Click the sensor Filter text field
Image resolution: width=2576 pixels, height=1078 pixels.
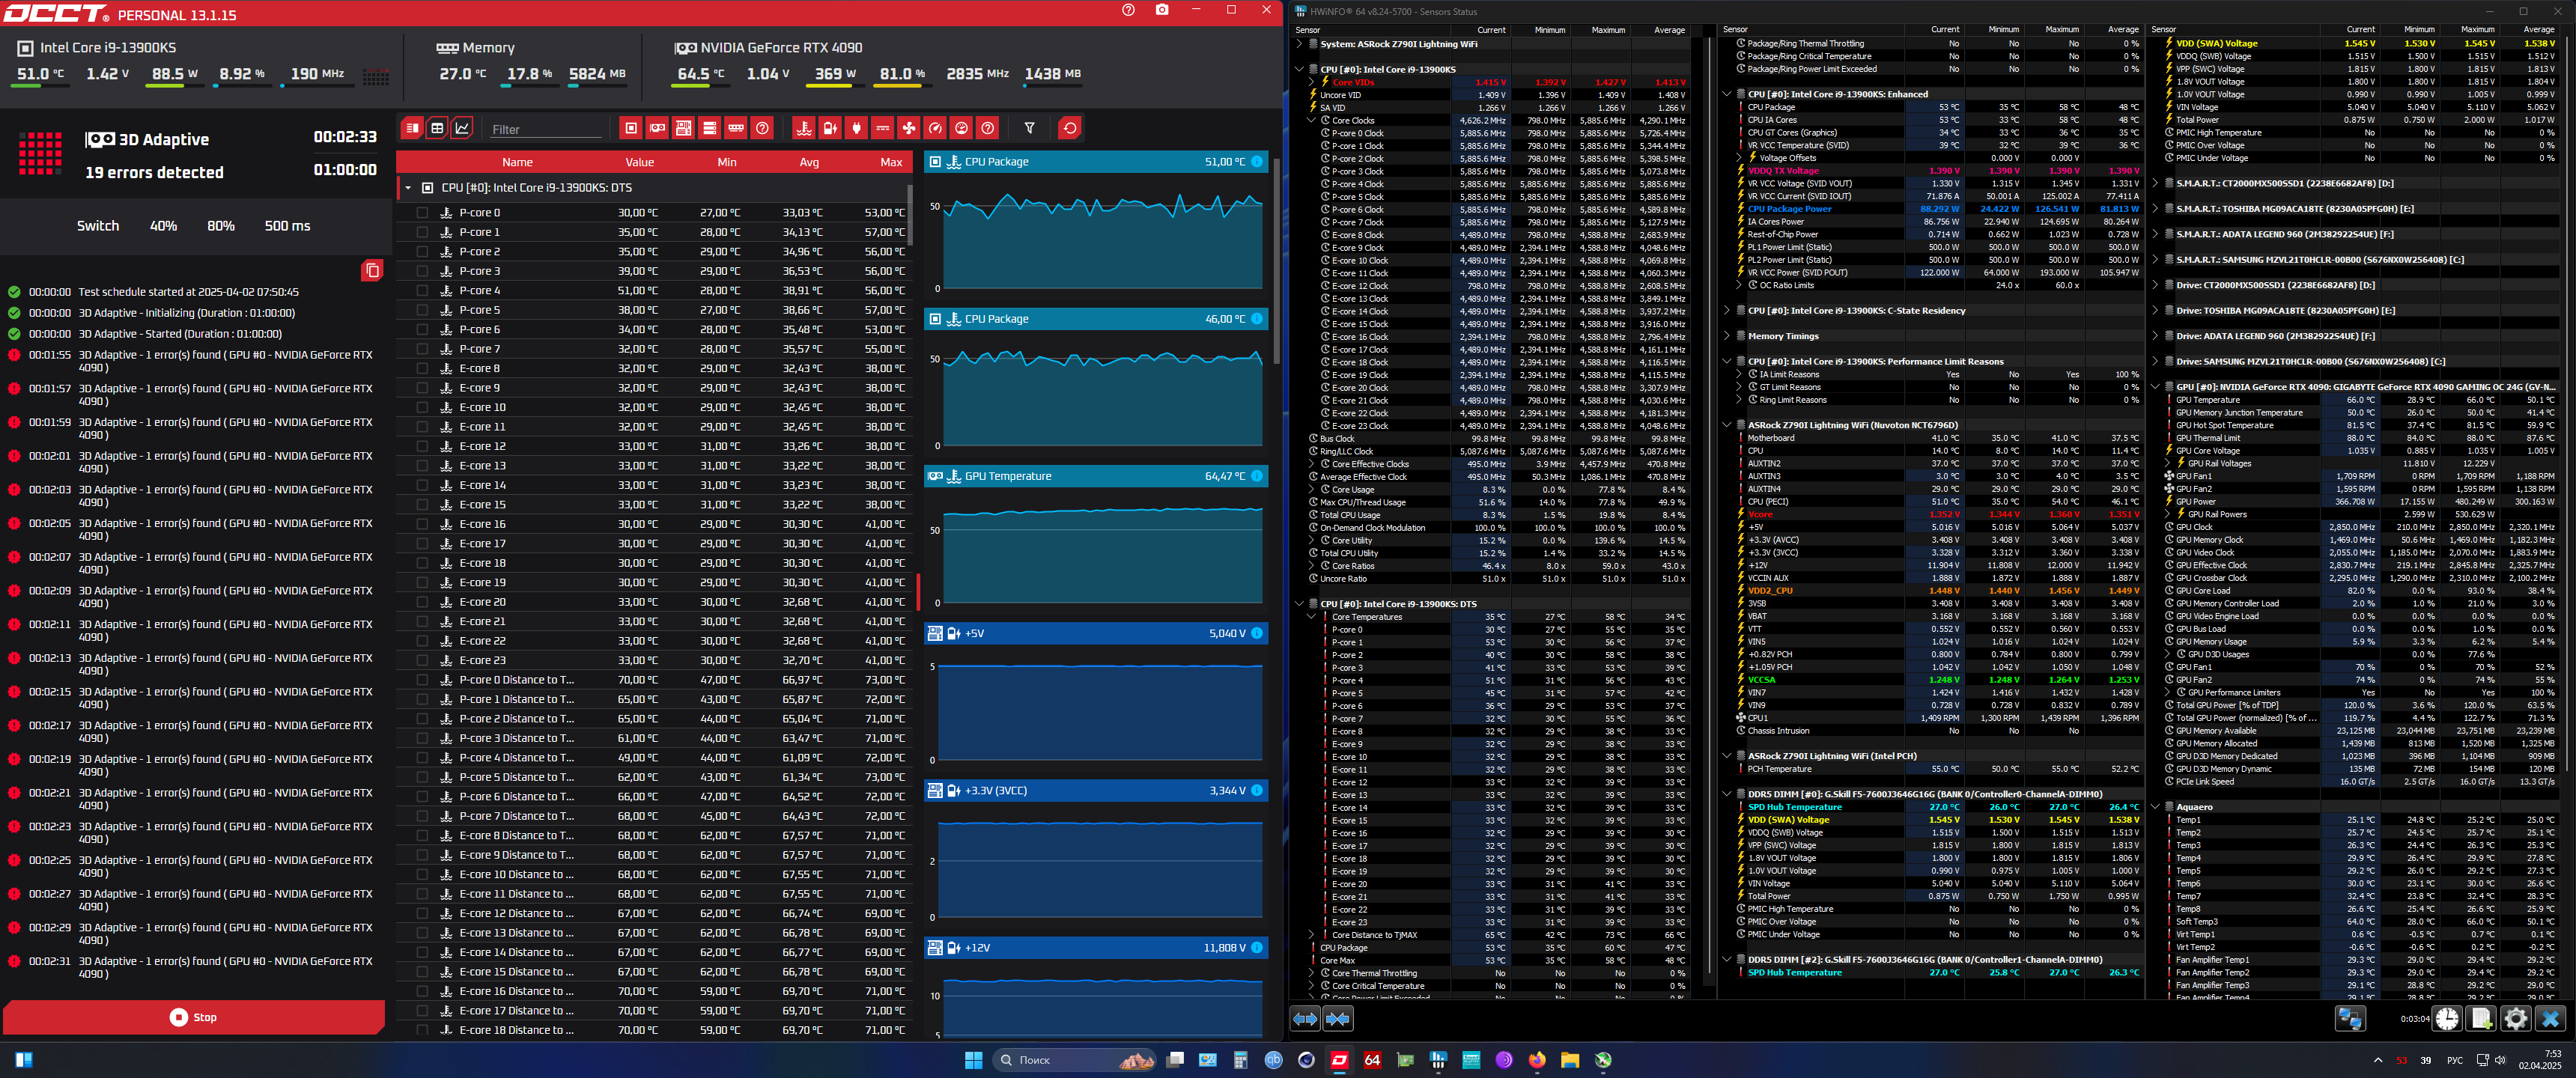point(545,129)
